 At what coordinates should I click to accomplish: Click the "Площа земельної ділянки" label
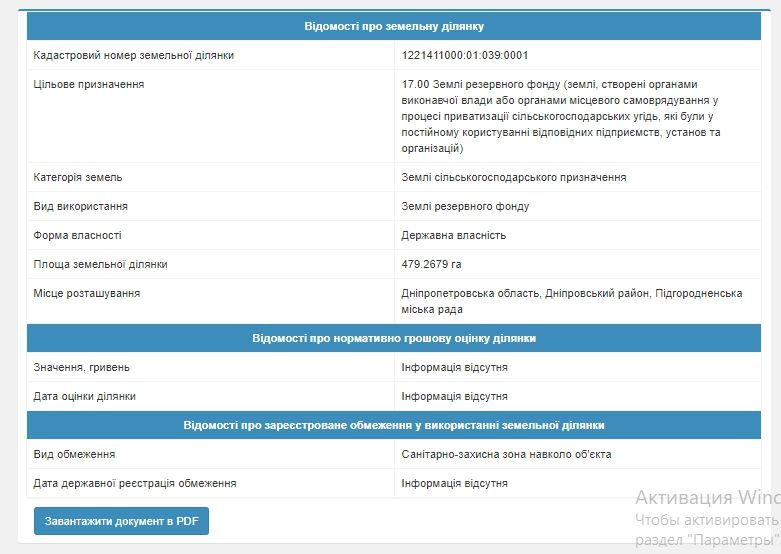coord(101,265)
